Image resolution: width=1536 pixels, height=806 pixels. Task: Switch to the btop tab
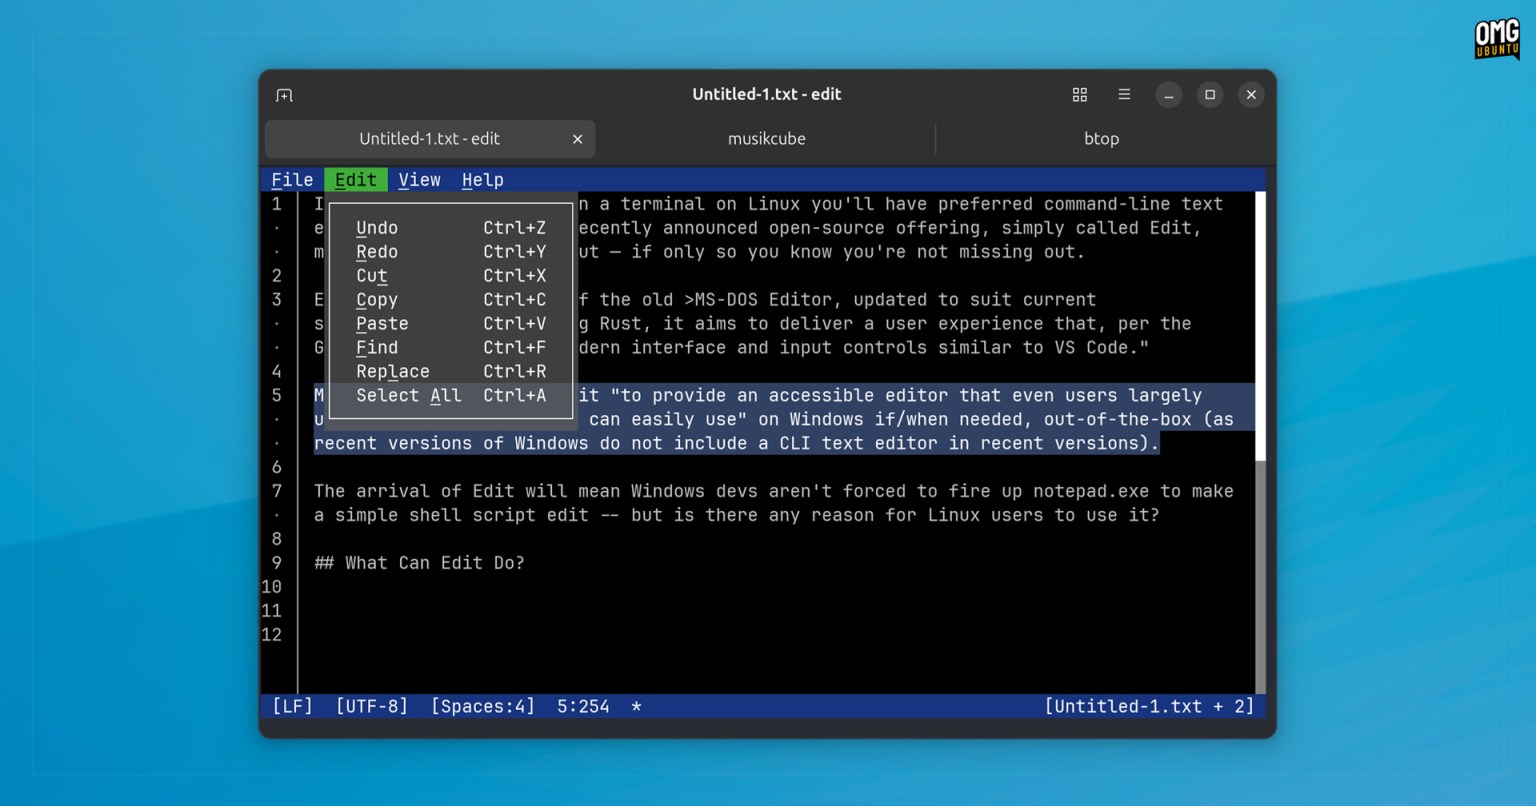click(x=1101, y=139)
